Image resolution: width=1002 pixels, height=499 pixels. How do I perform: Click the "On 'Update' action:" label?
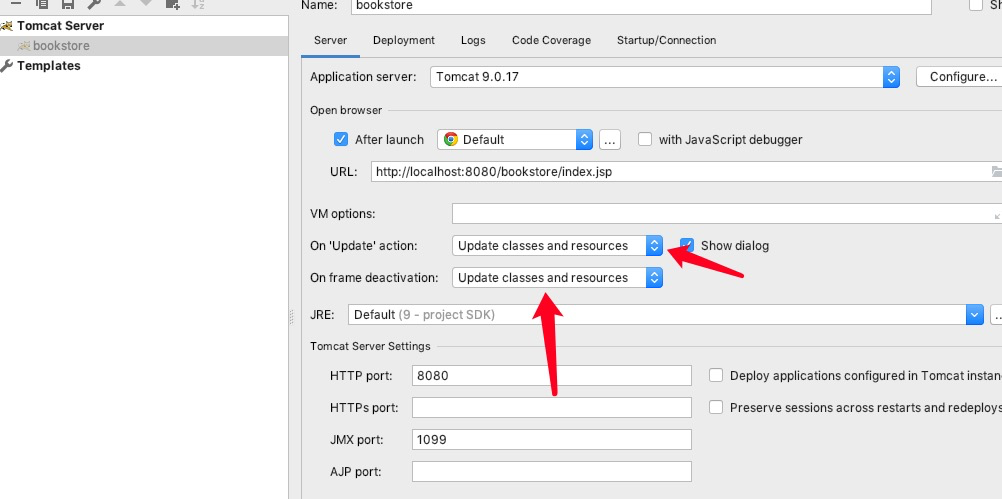[x=363, y=245]
